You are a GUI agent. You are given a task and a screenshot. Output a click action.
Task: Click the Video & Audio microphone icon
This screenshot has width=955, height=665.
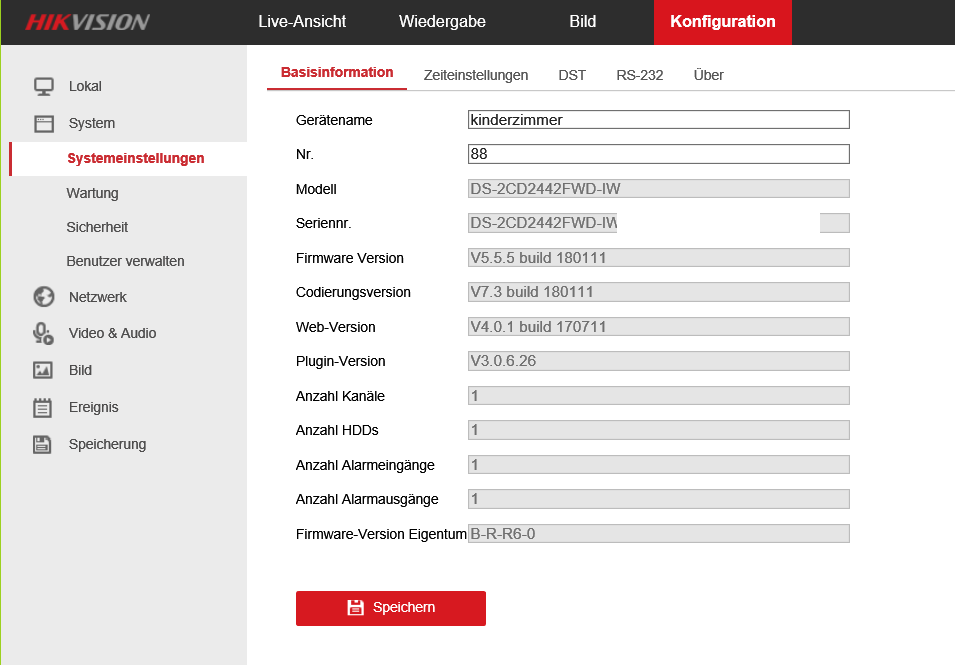43,333
